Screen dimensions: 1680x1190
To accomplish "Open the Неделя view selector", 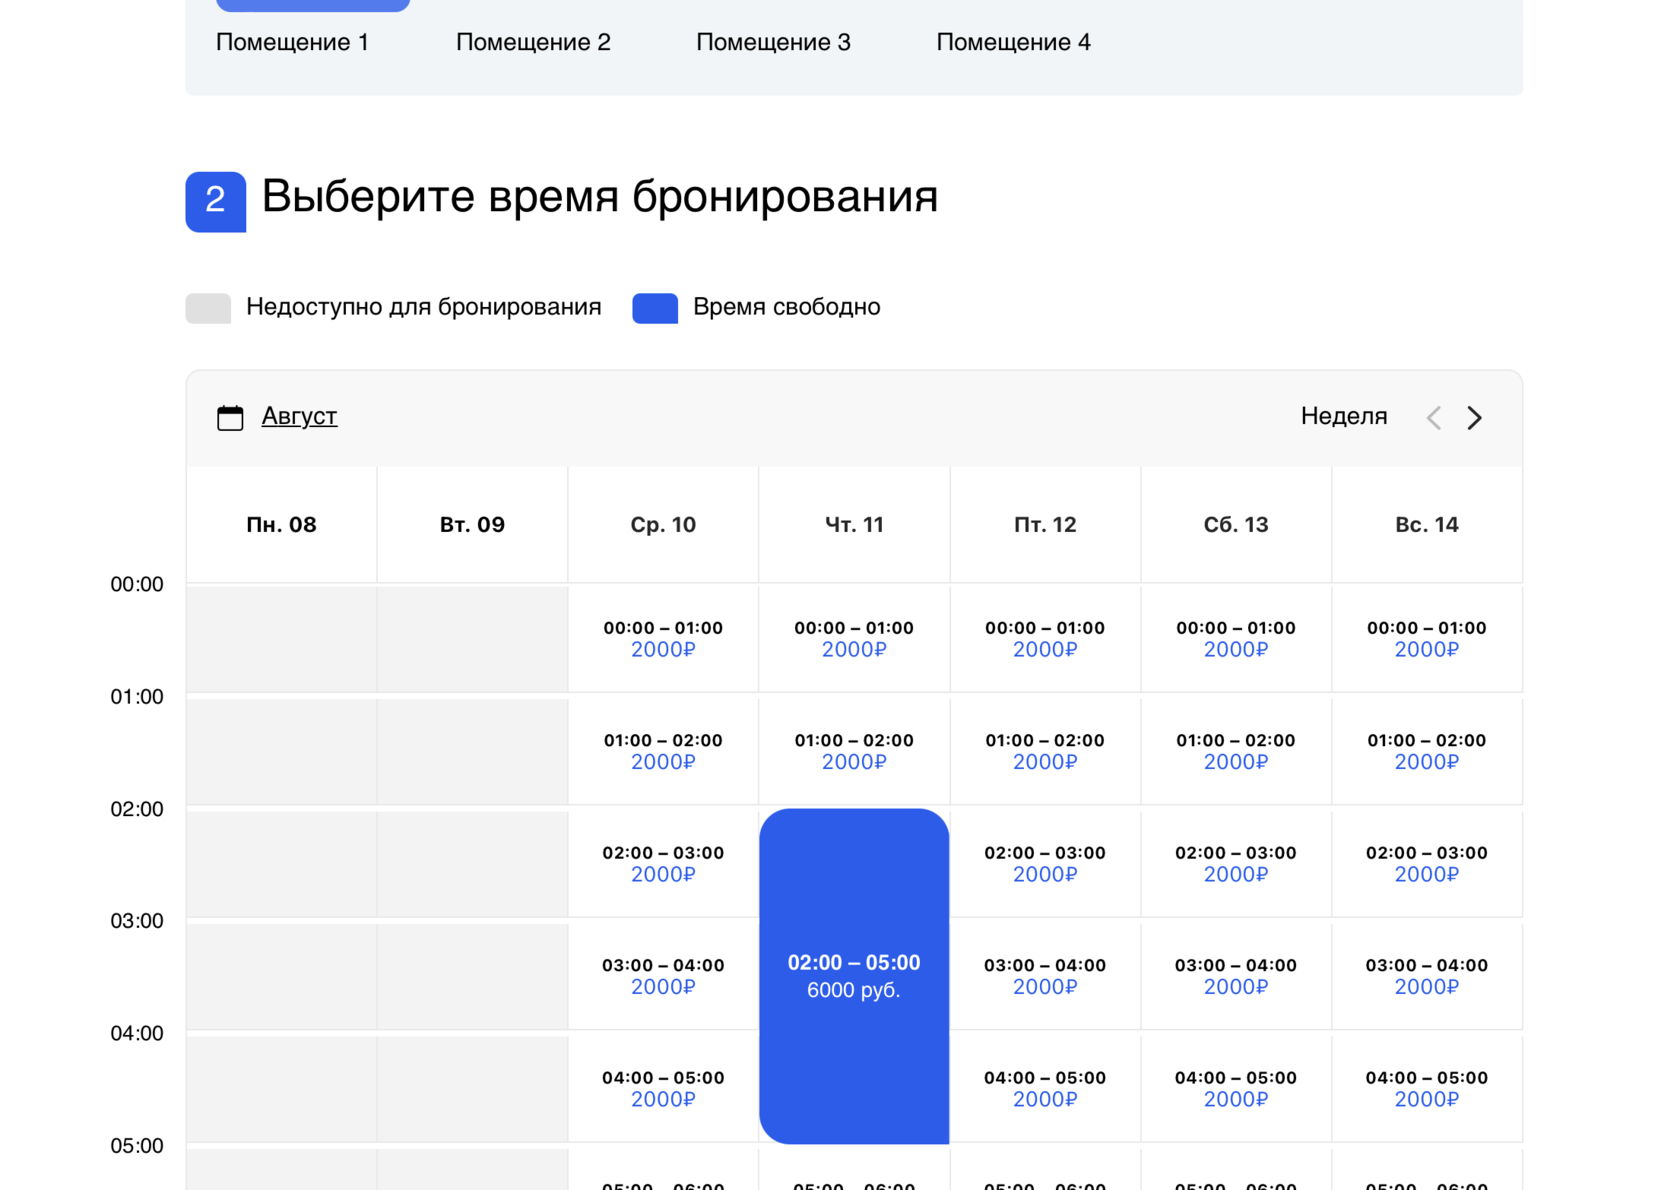I will (1343, 416).
